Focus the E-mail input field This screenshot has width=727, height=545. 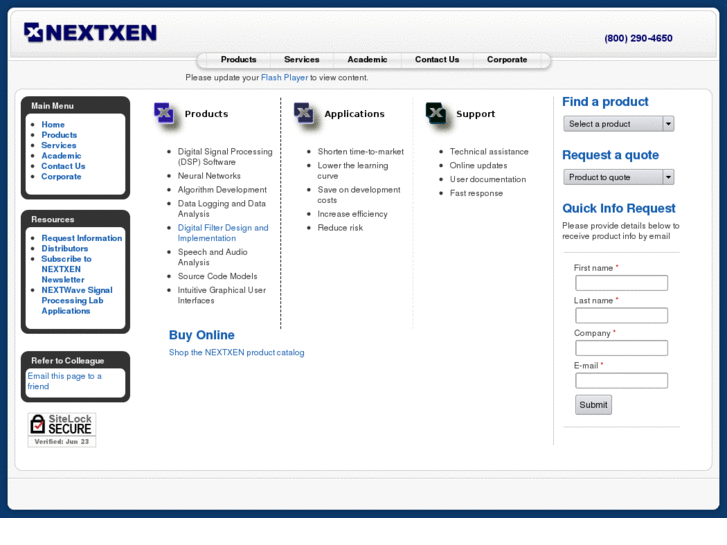click(x=621, y=380)
